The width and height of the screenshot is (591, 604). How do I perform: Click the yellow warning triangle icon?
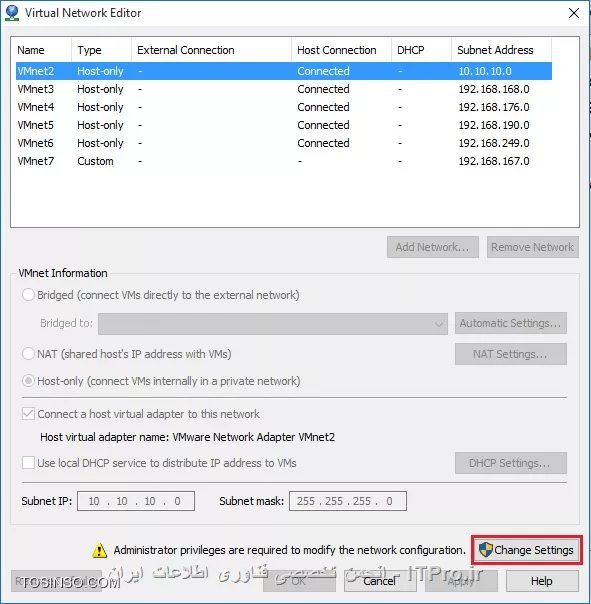coord(99,550)
